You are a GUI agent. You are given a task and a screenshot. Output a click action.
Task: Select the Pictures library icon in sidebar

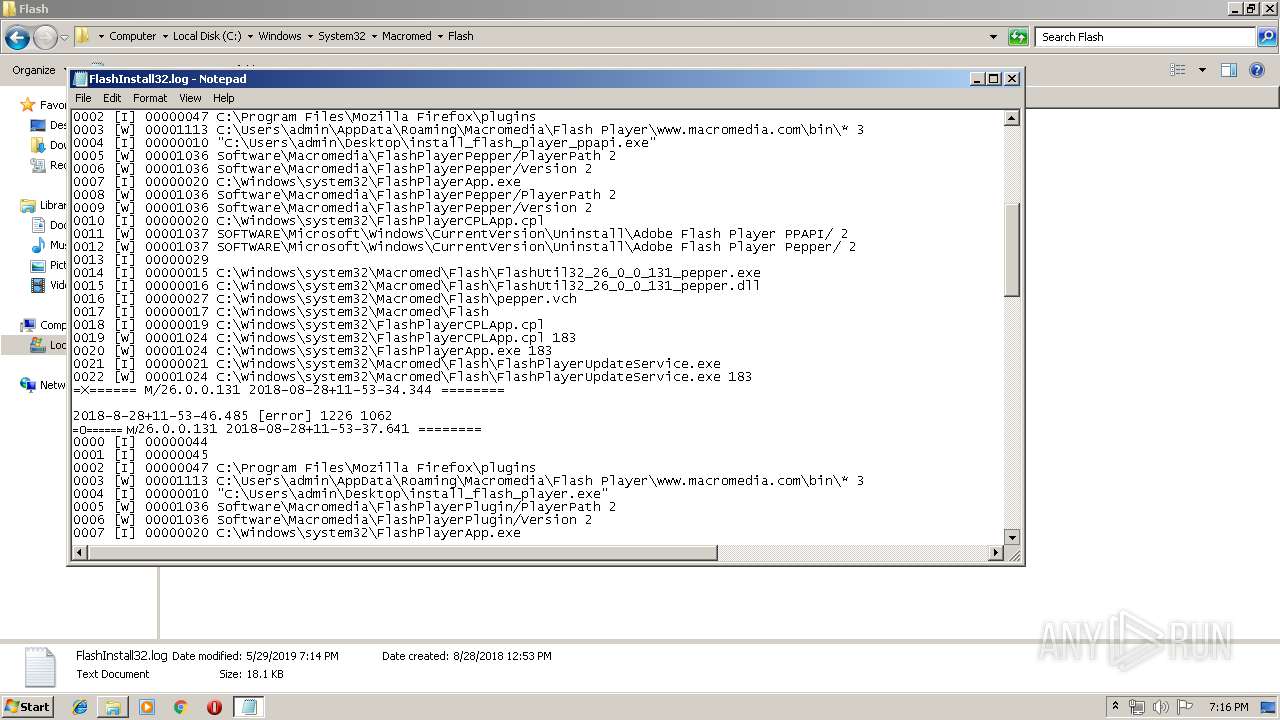(x=38, y=265)
